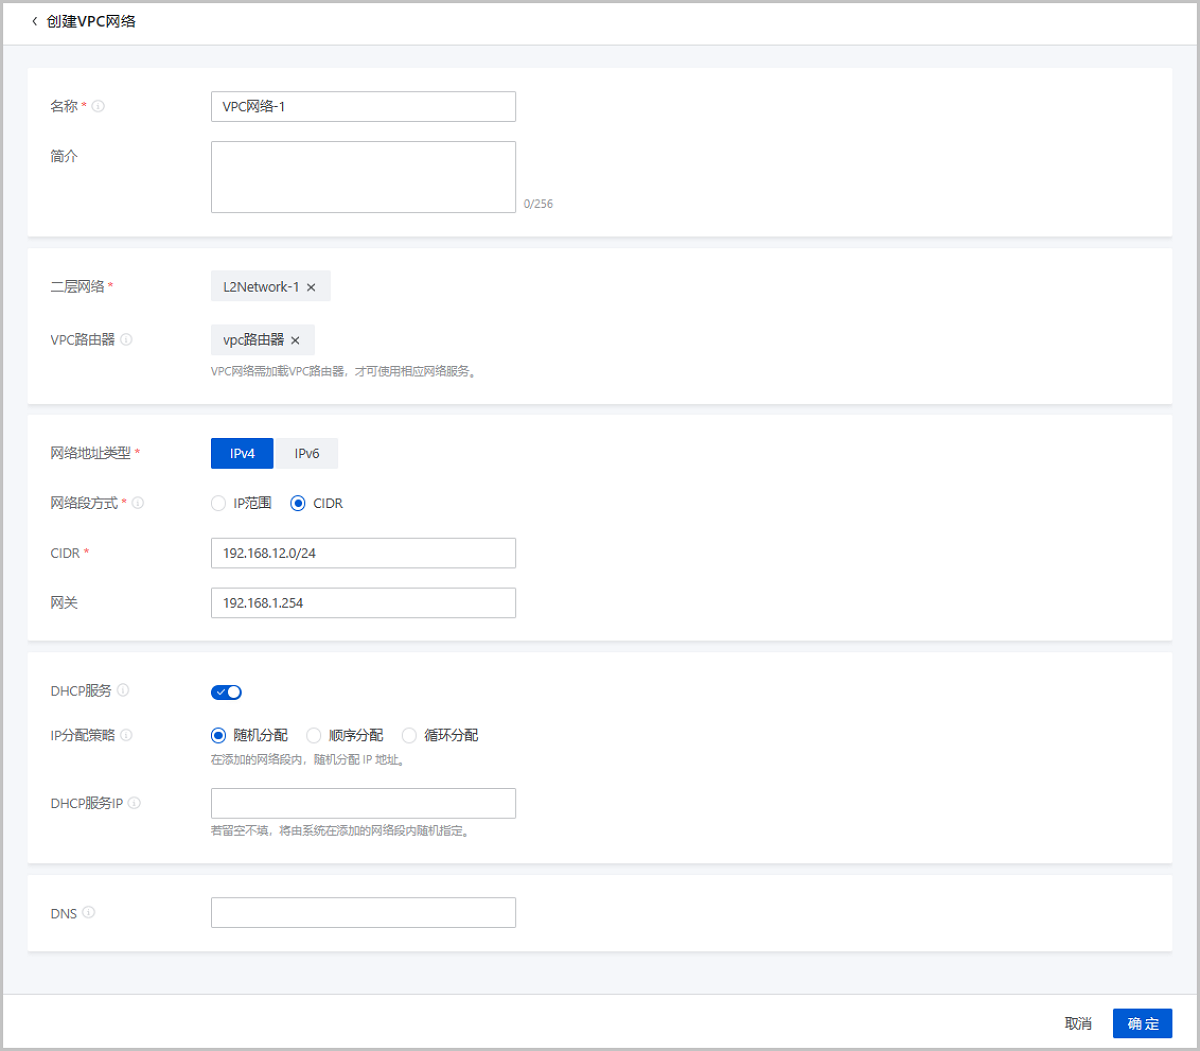Image resolution: width=1200 pixels, height=1051 pixels.
Task: Click the info icon next to 网络段方式
Action: [x=138, y=503]
